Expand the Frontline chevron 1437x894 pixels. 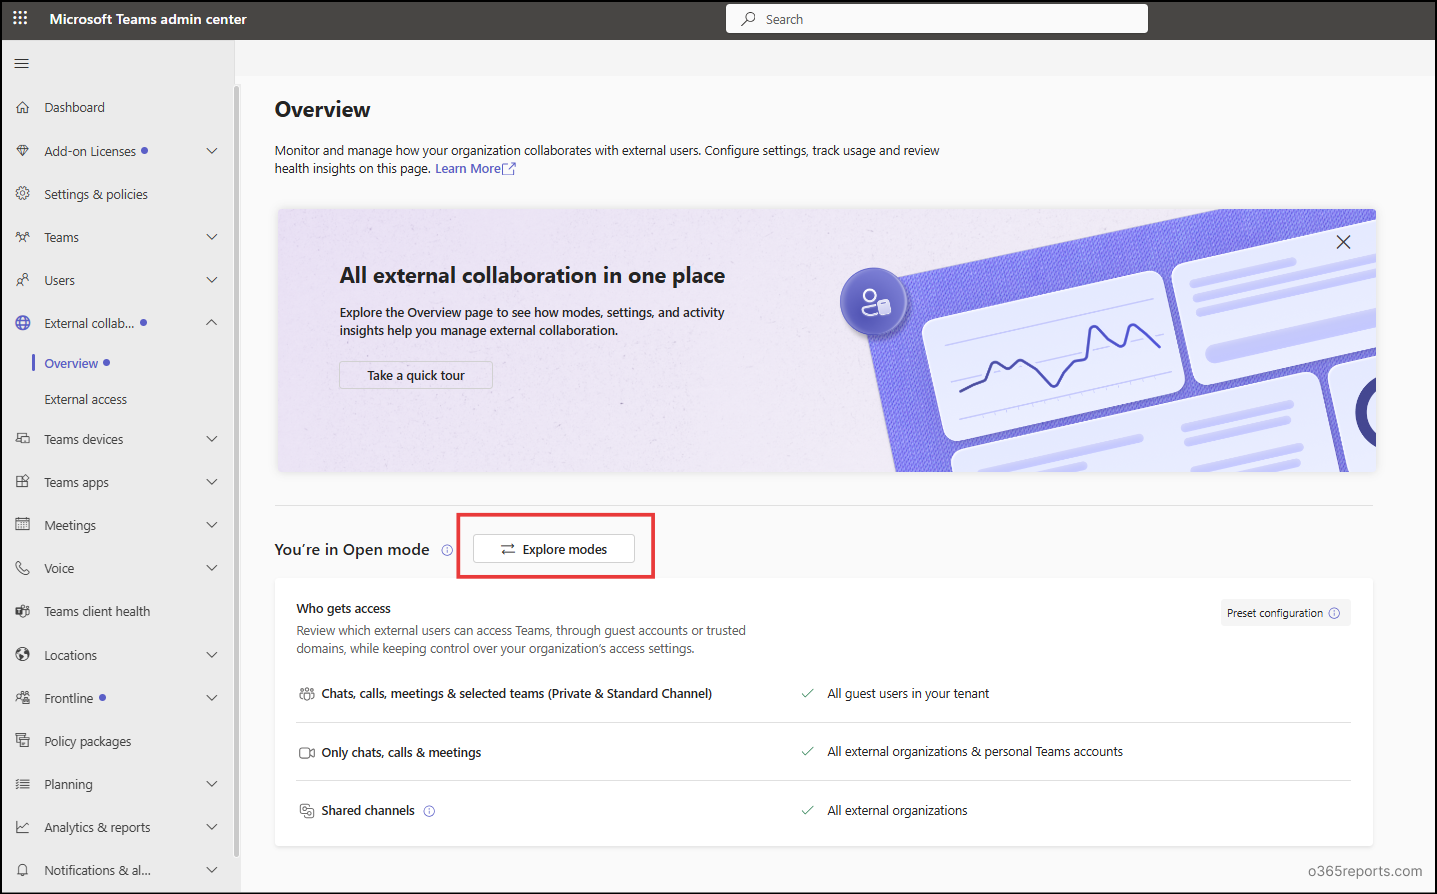point(212,698)
